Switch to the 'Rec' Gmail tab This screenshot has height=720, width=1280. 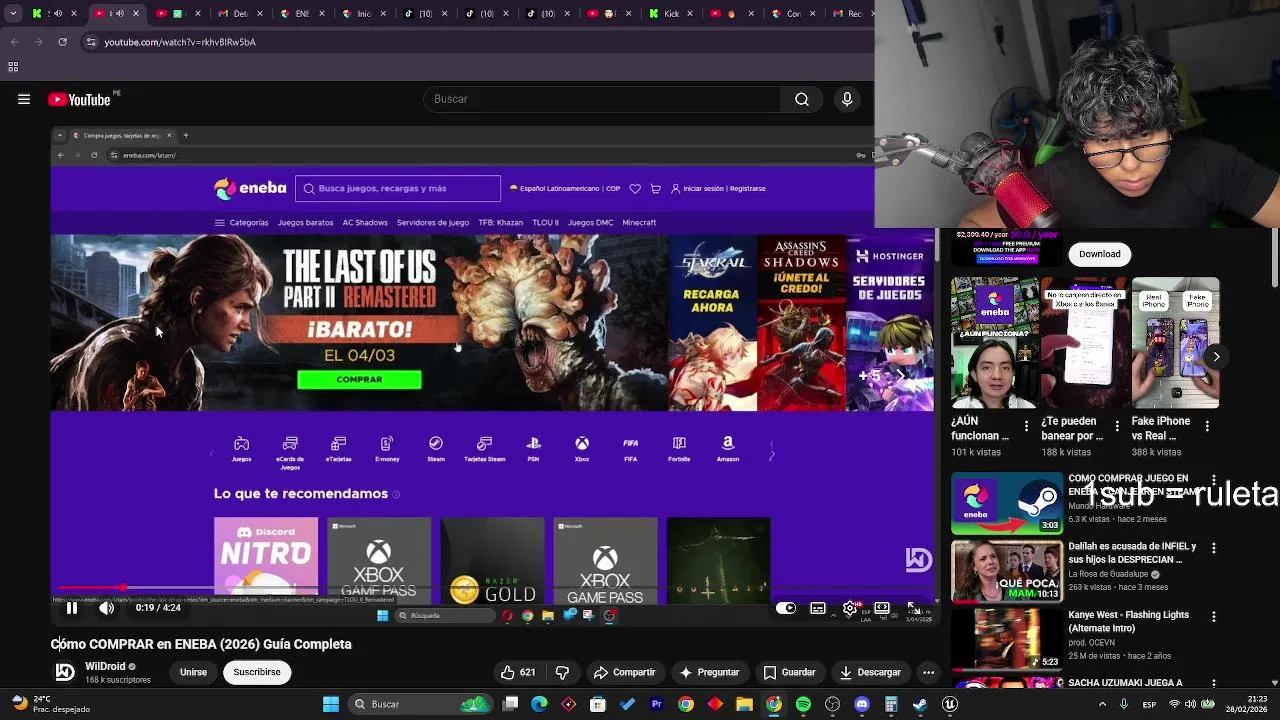point(850,14)
